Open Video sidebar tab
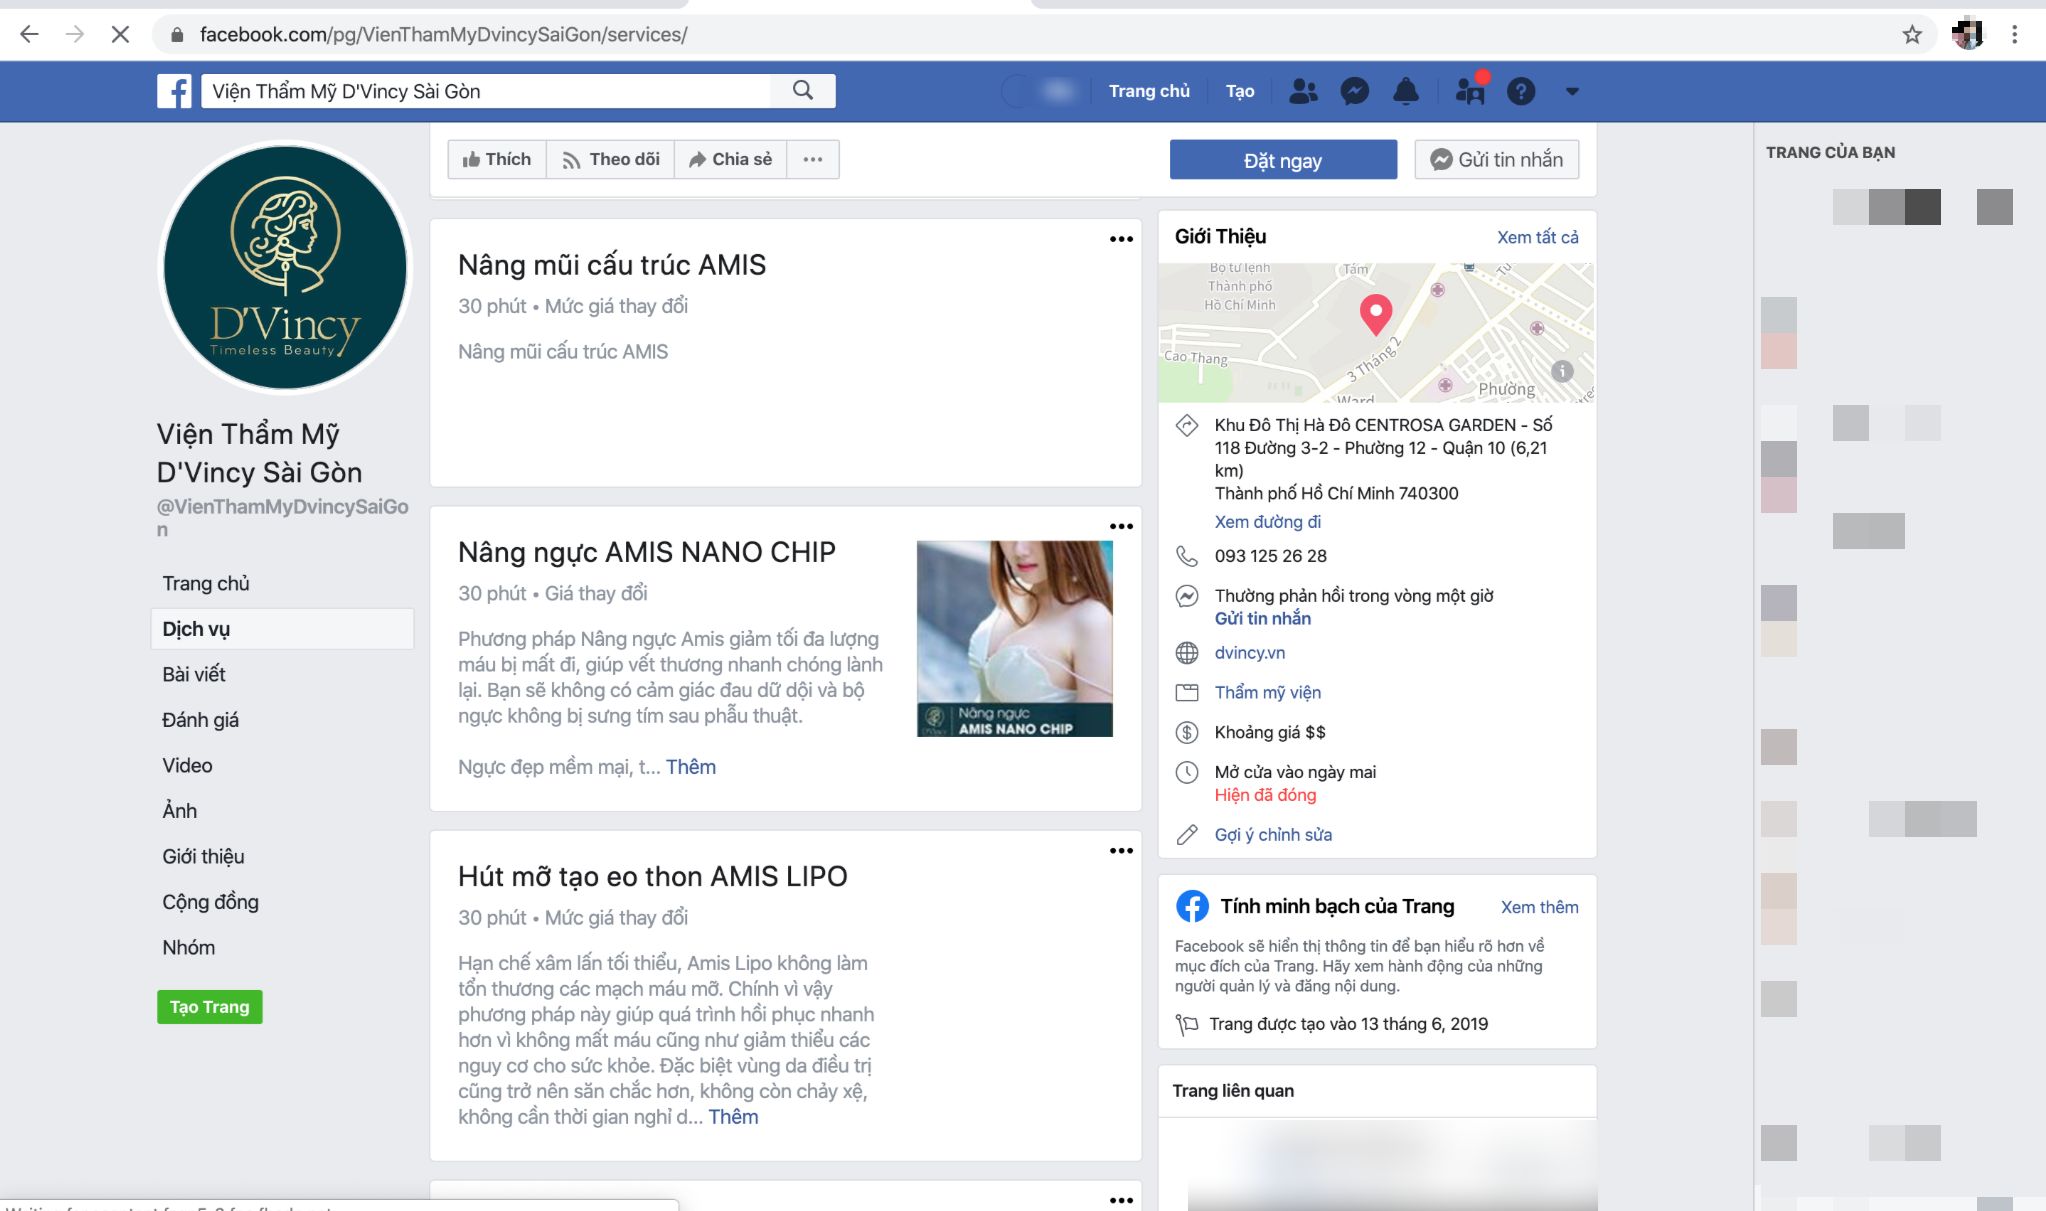Image resolution: width=2046 pixels, height=1211 pixels. point(187,765)
